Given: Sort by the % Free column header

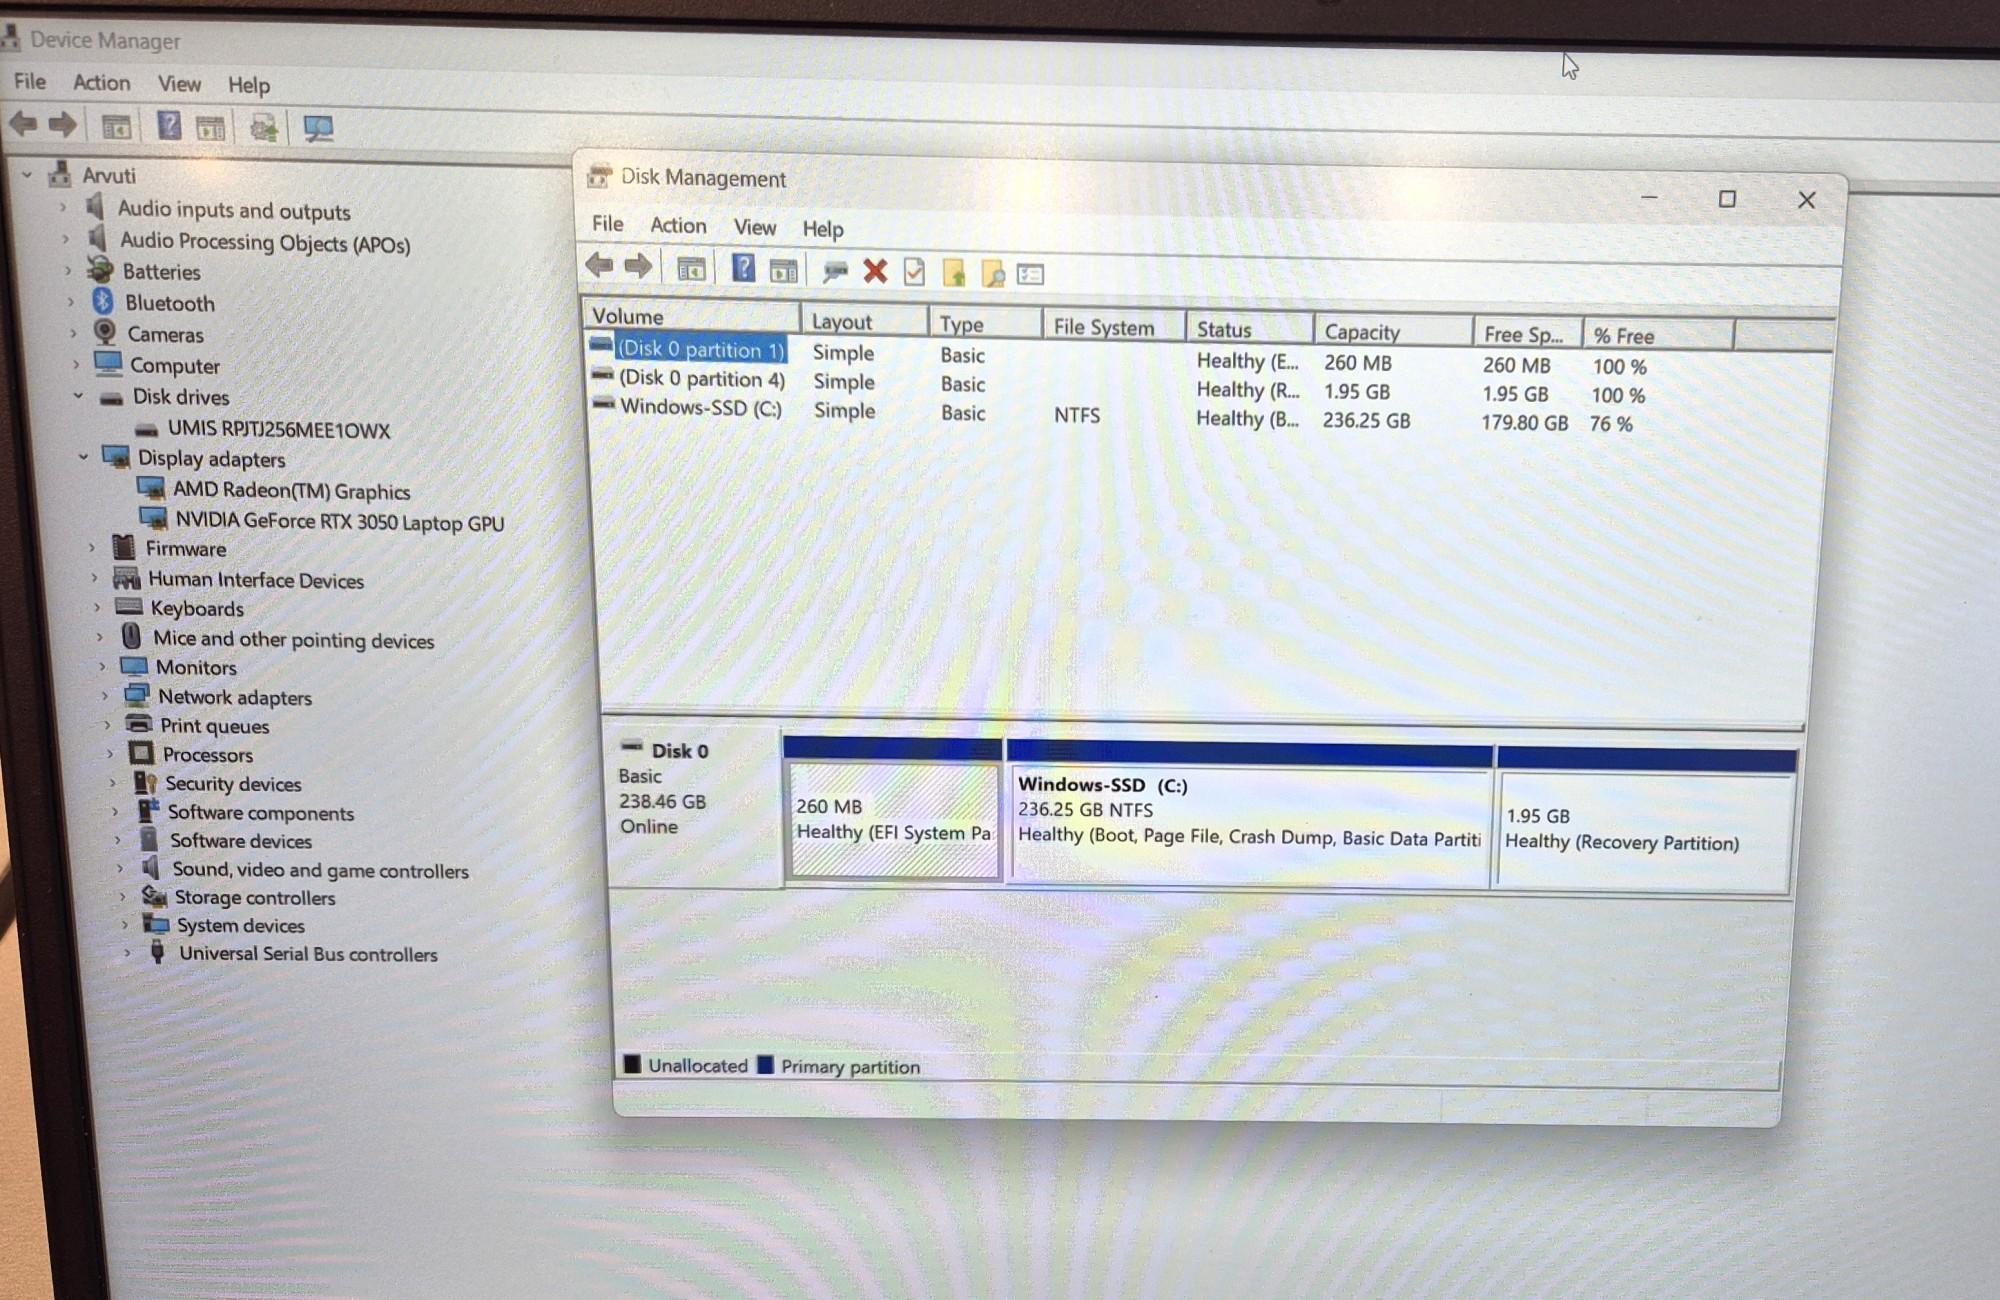Looking at the screenshot, I should pos(1658,336).
